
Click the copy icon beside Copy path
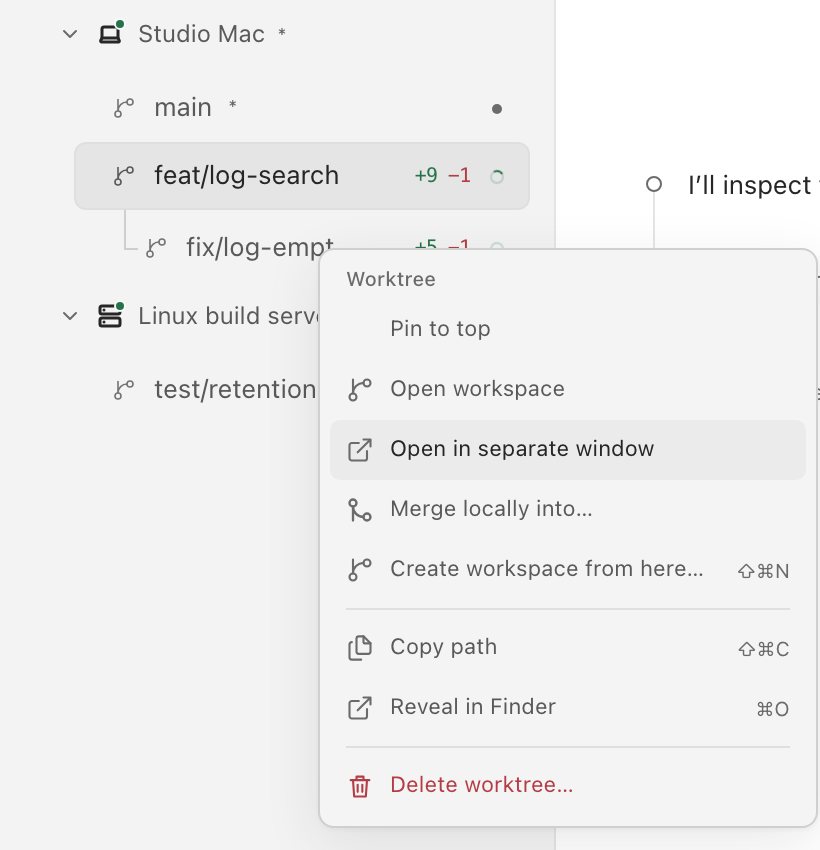click(x=360, y=648)
